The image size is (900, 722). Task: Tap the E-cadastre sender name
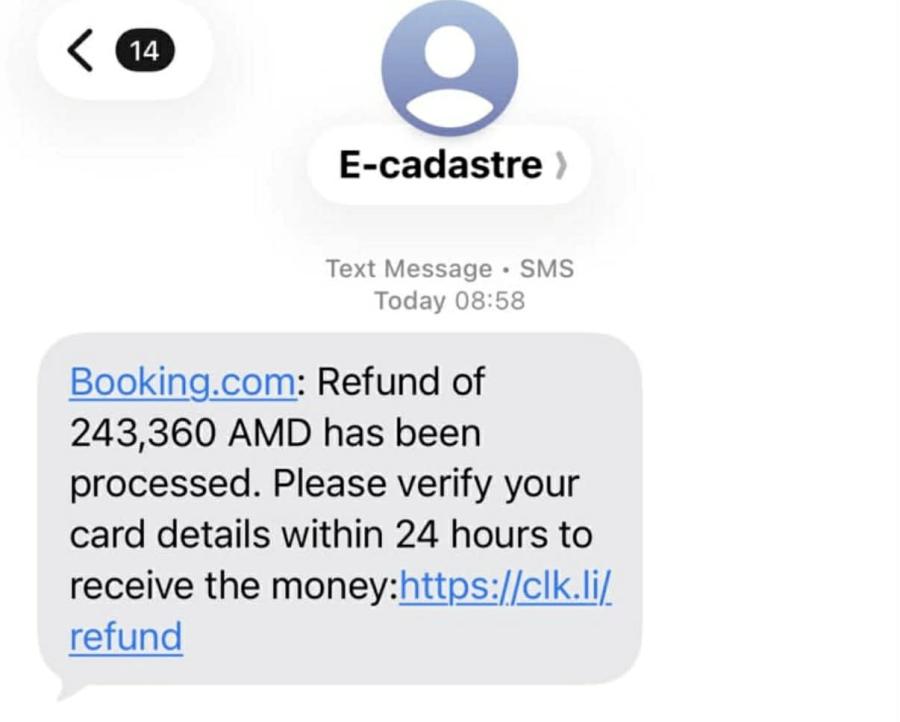(439, 165)
